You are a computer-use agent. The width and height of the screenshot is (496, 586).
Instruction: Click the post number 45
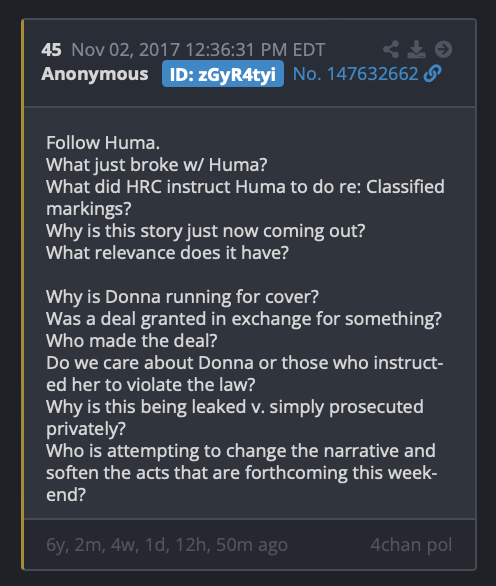(x=51, y=50)
